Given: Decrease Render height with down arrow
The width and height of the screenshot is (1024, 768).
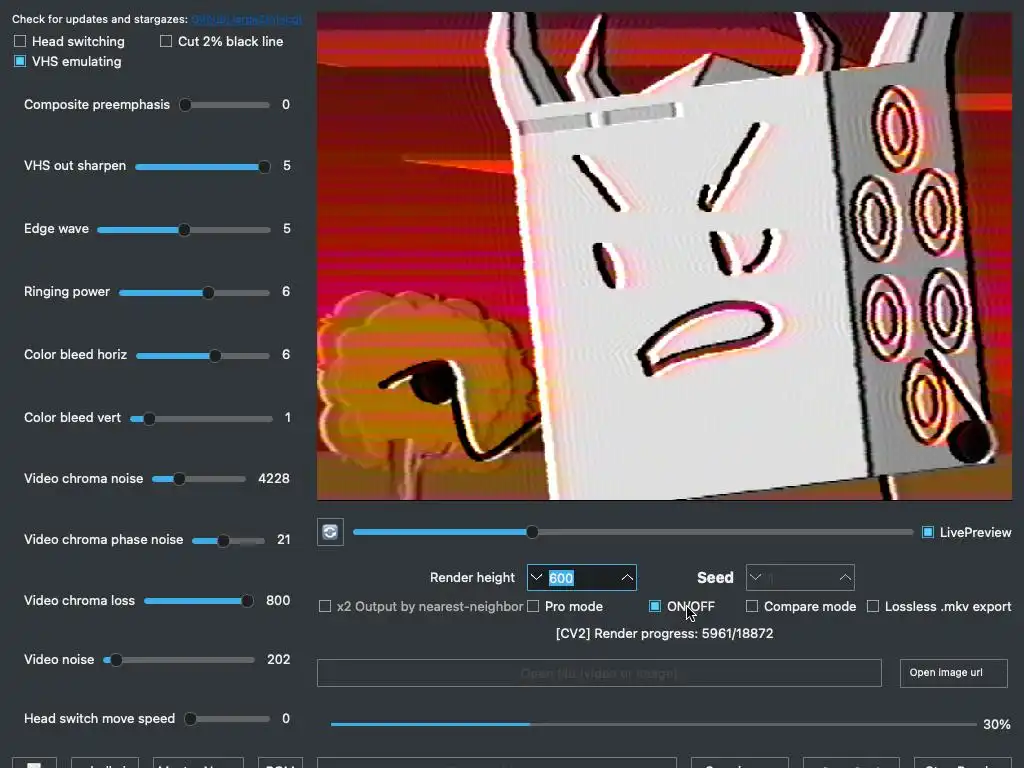Looking at the screenshot, I should (x=536, y=577).
